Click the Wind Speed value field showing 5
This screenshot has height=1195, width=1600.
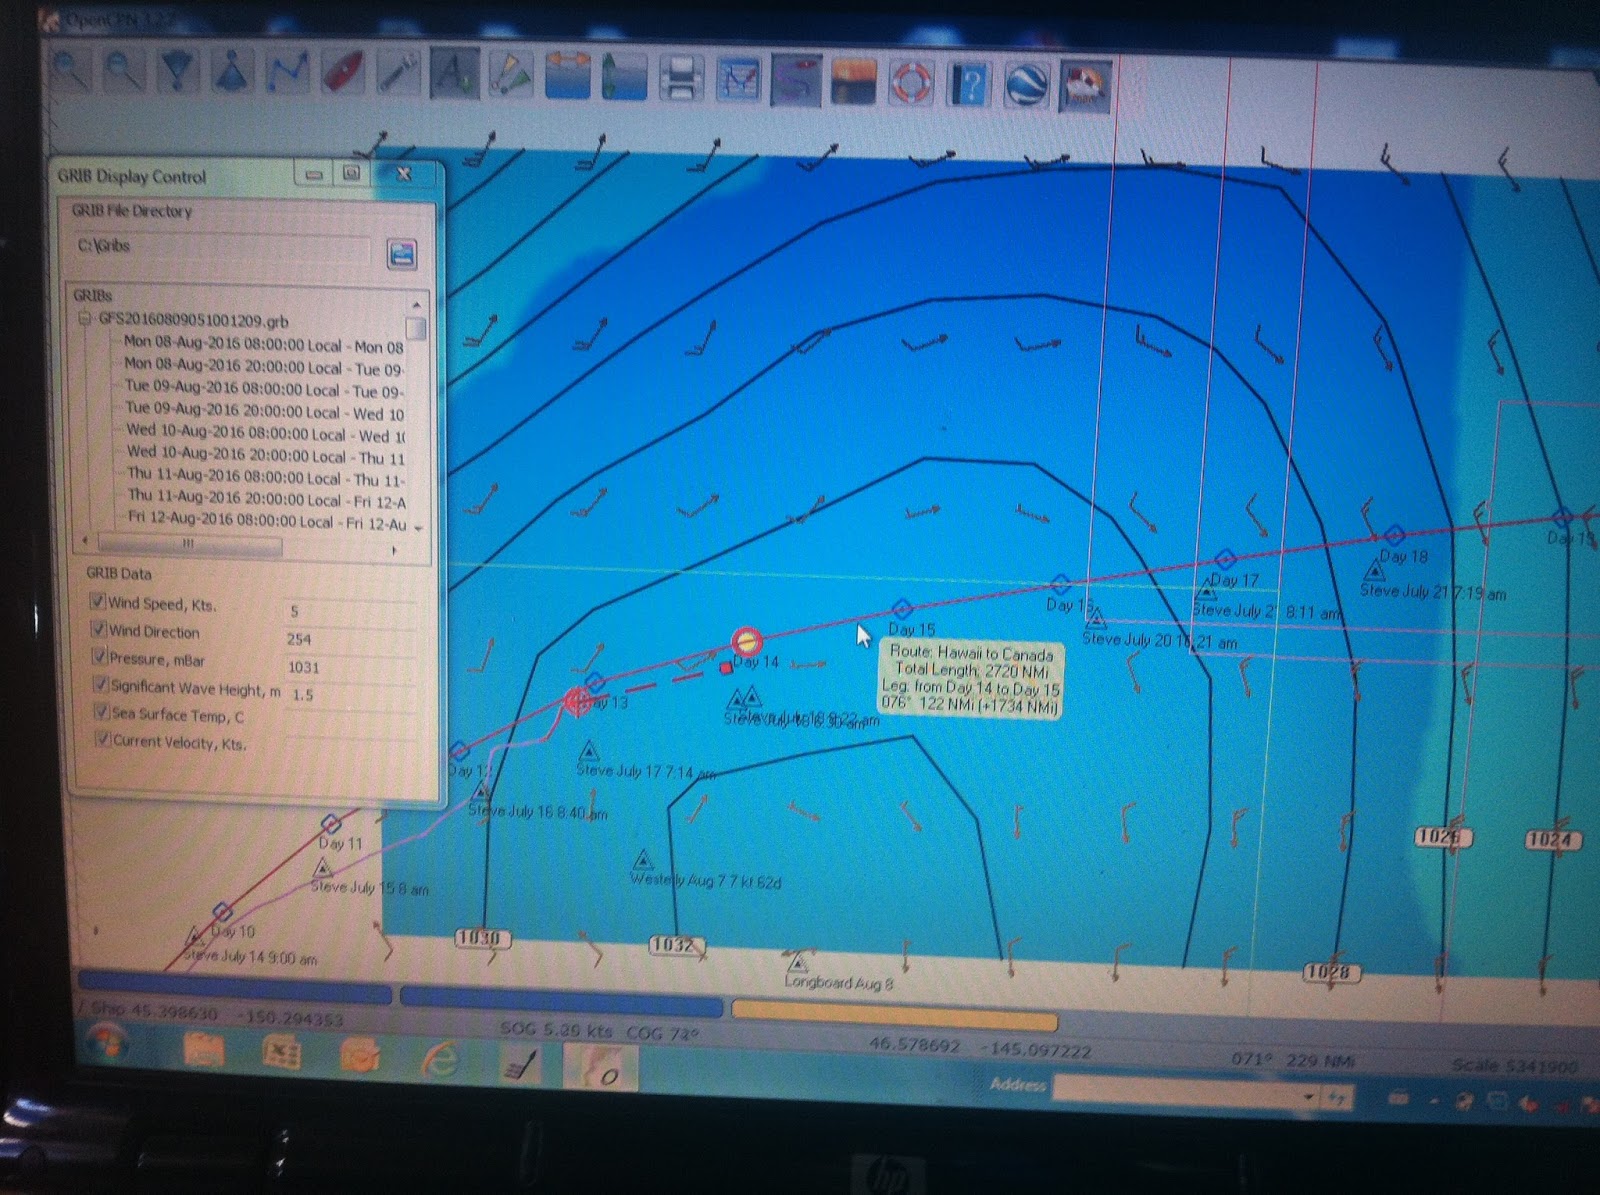tap(350, 611)
